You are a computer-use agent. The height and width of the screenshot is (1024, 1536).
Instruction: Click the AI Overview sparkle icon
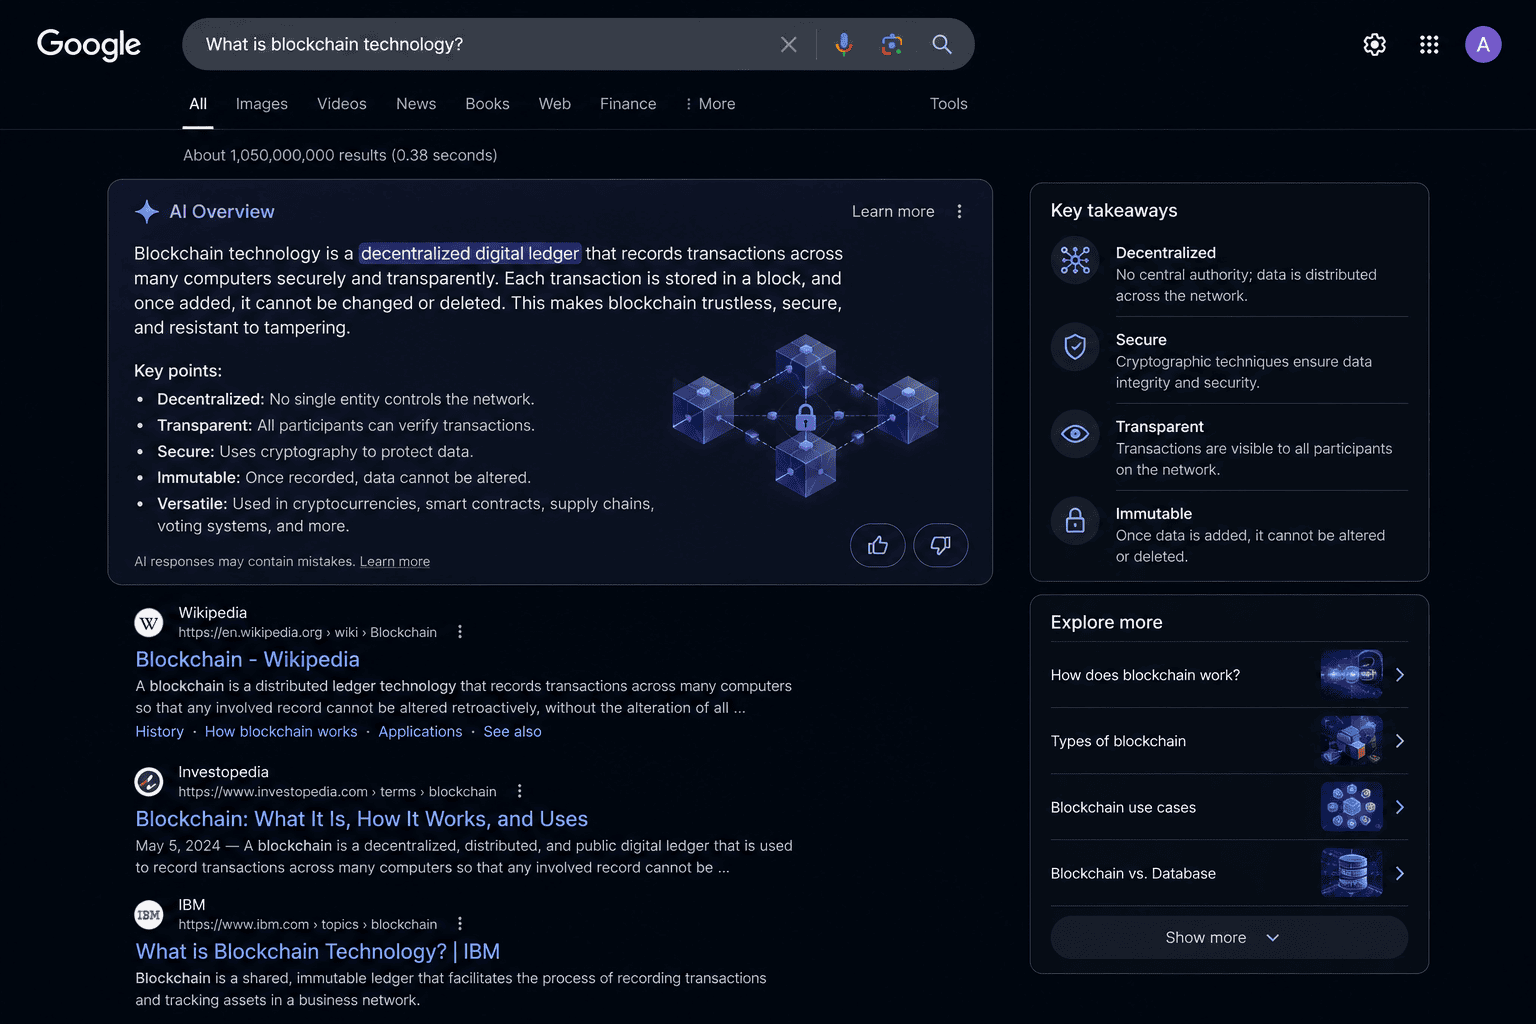click(x=147, y=211)
